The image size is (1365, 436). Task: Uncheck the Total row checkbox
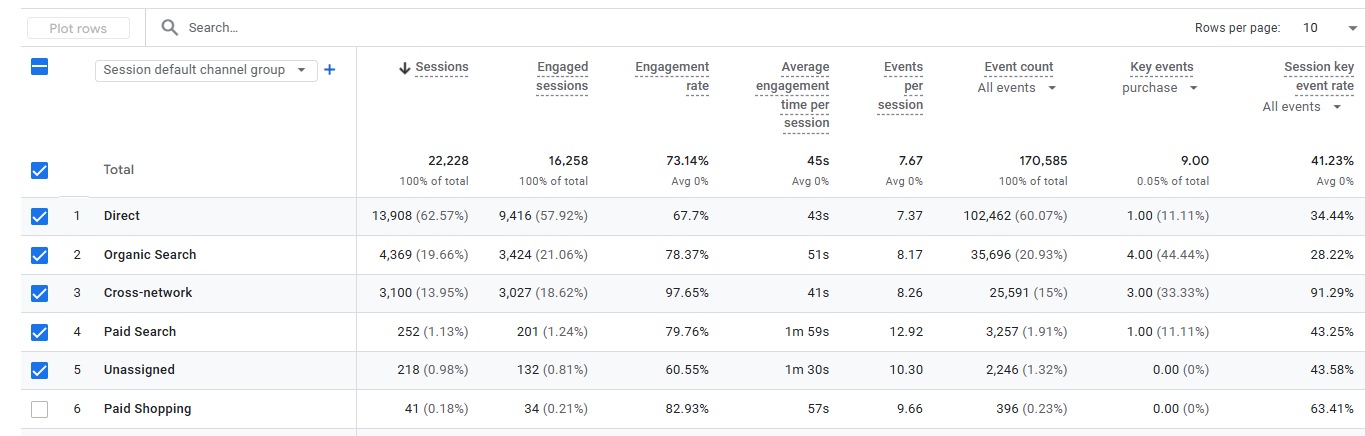click(x=40, y=170)
